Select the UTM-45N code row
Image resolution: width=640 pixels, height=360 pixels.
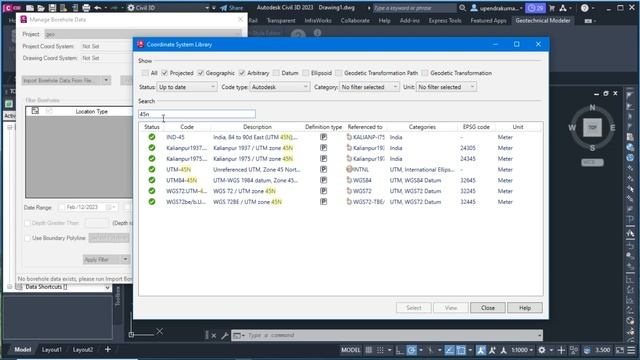(x=340, y=169)
